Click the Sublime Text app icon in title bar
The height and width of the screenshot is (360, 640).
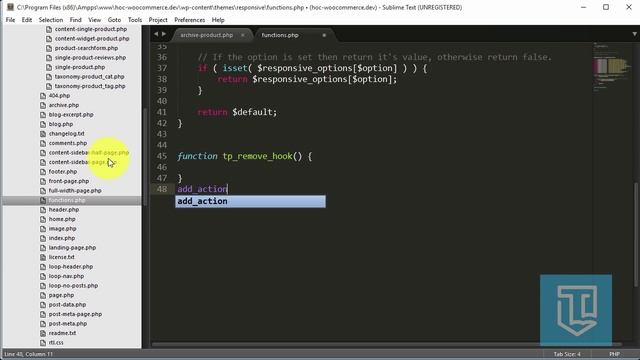click(10, 7)
